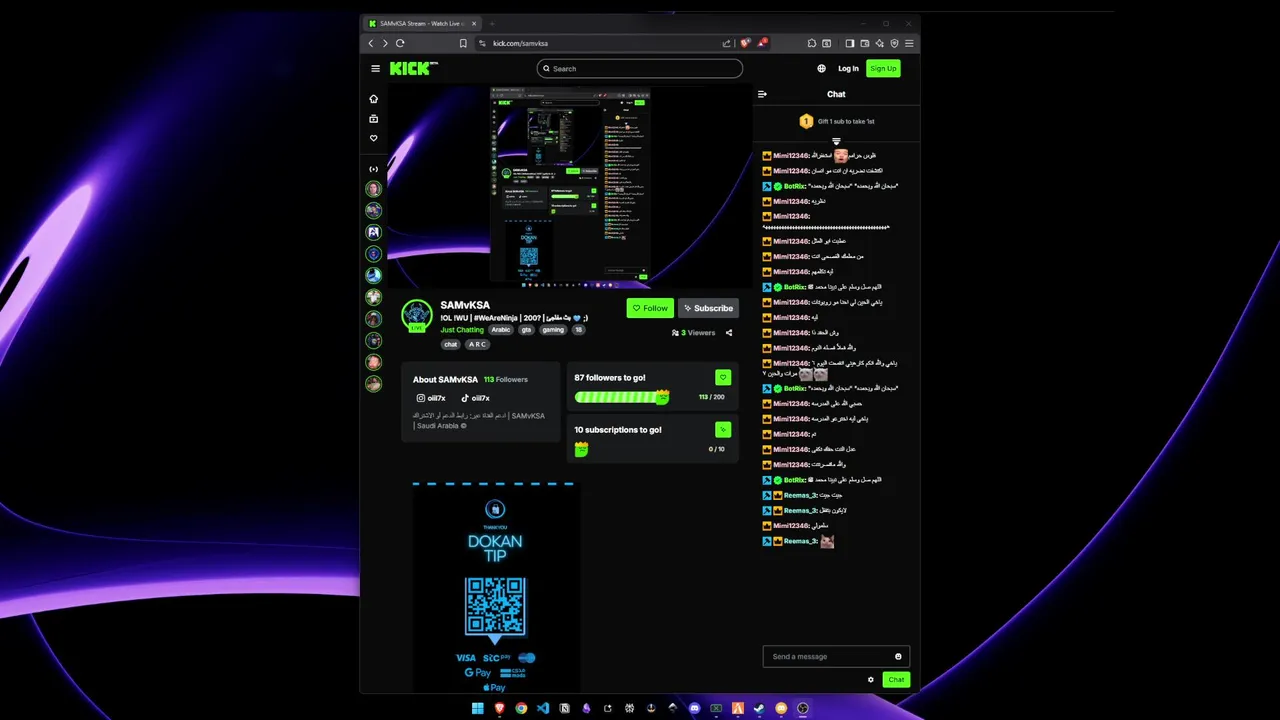Go to the KICK logo homepage
1280x720 pixels.
[x=413, y=68]
